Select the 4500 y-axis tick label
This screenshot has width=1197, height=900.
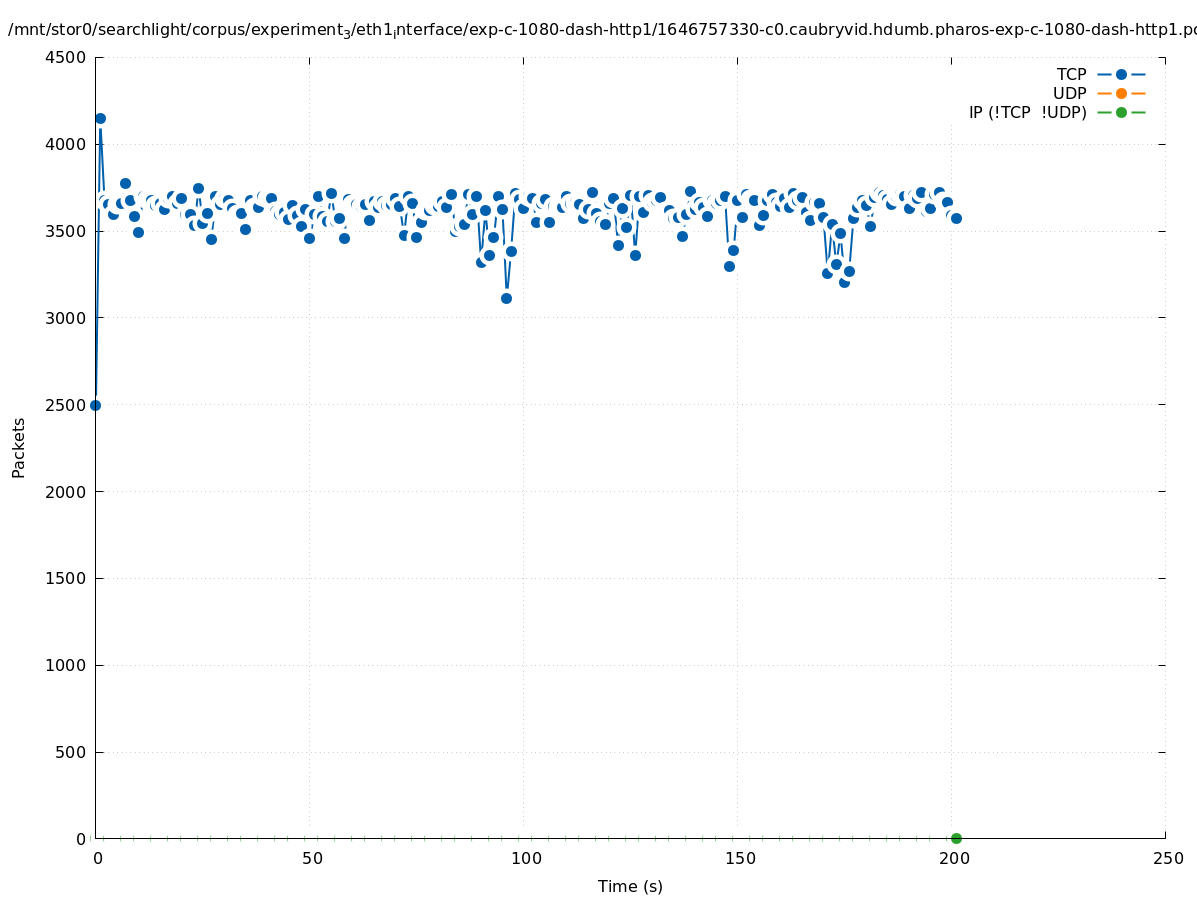66,58
